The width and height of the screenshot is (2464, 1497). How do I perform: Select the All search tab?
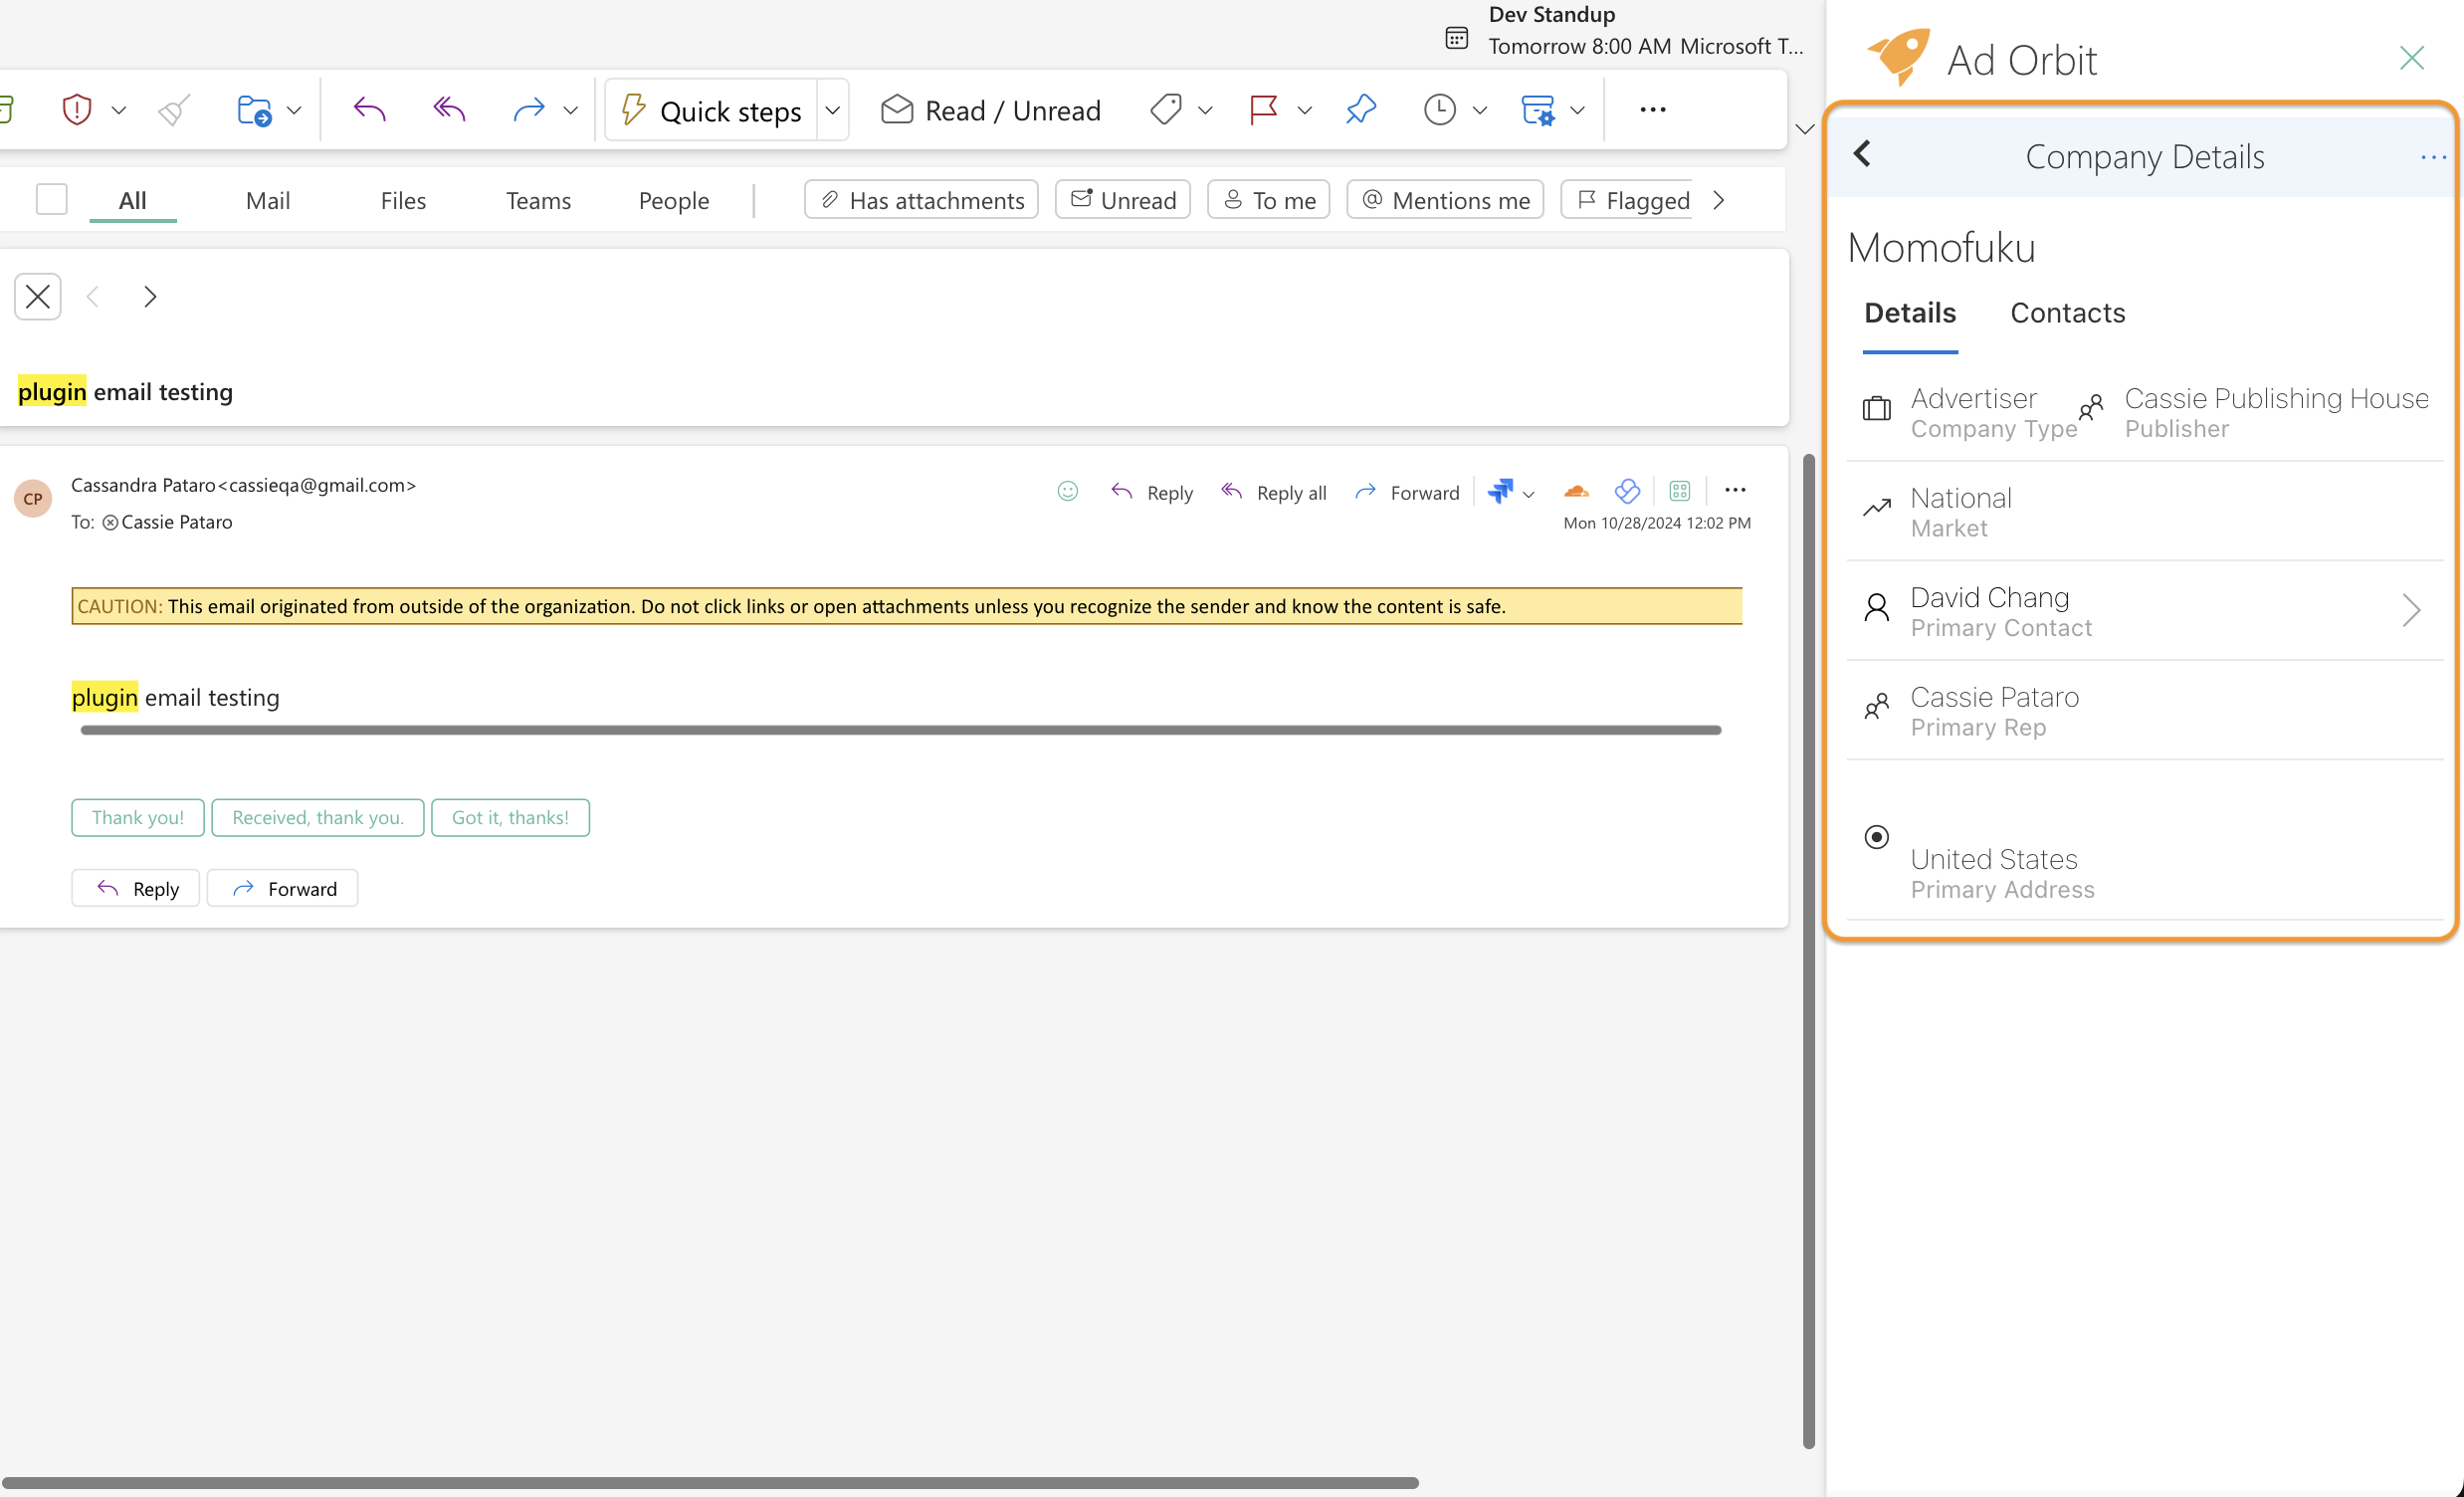(133, 200)
